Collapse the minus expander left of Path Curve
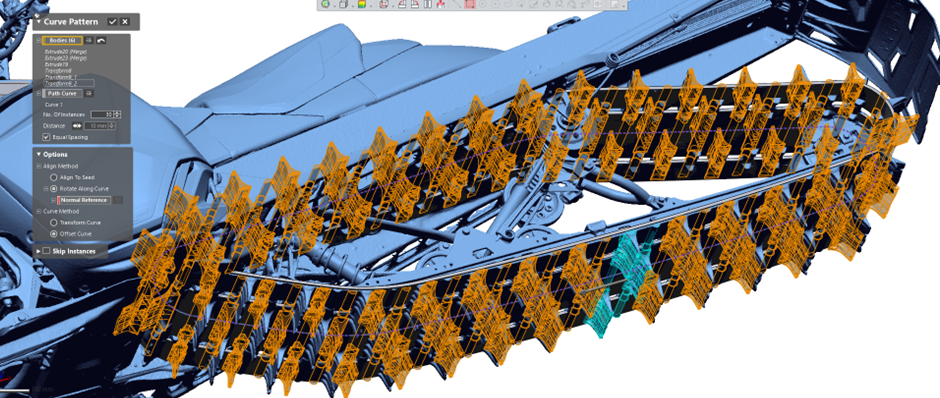940x398 pixels. (38, 94)
